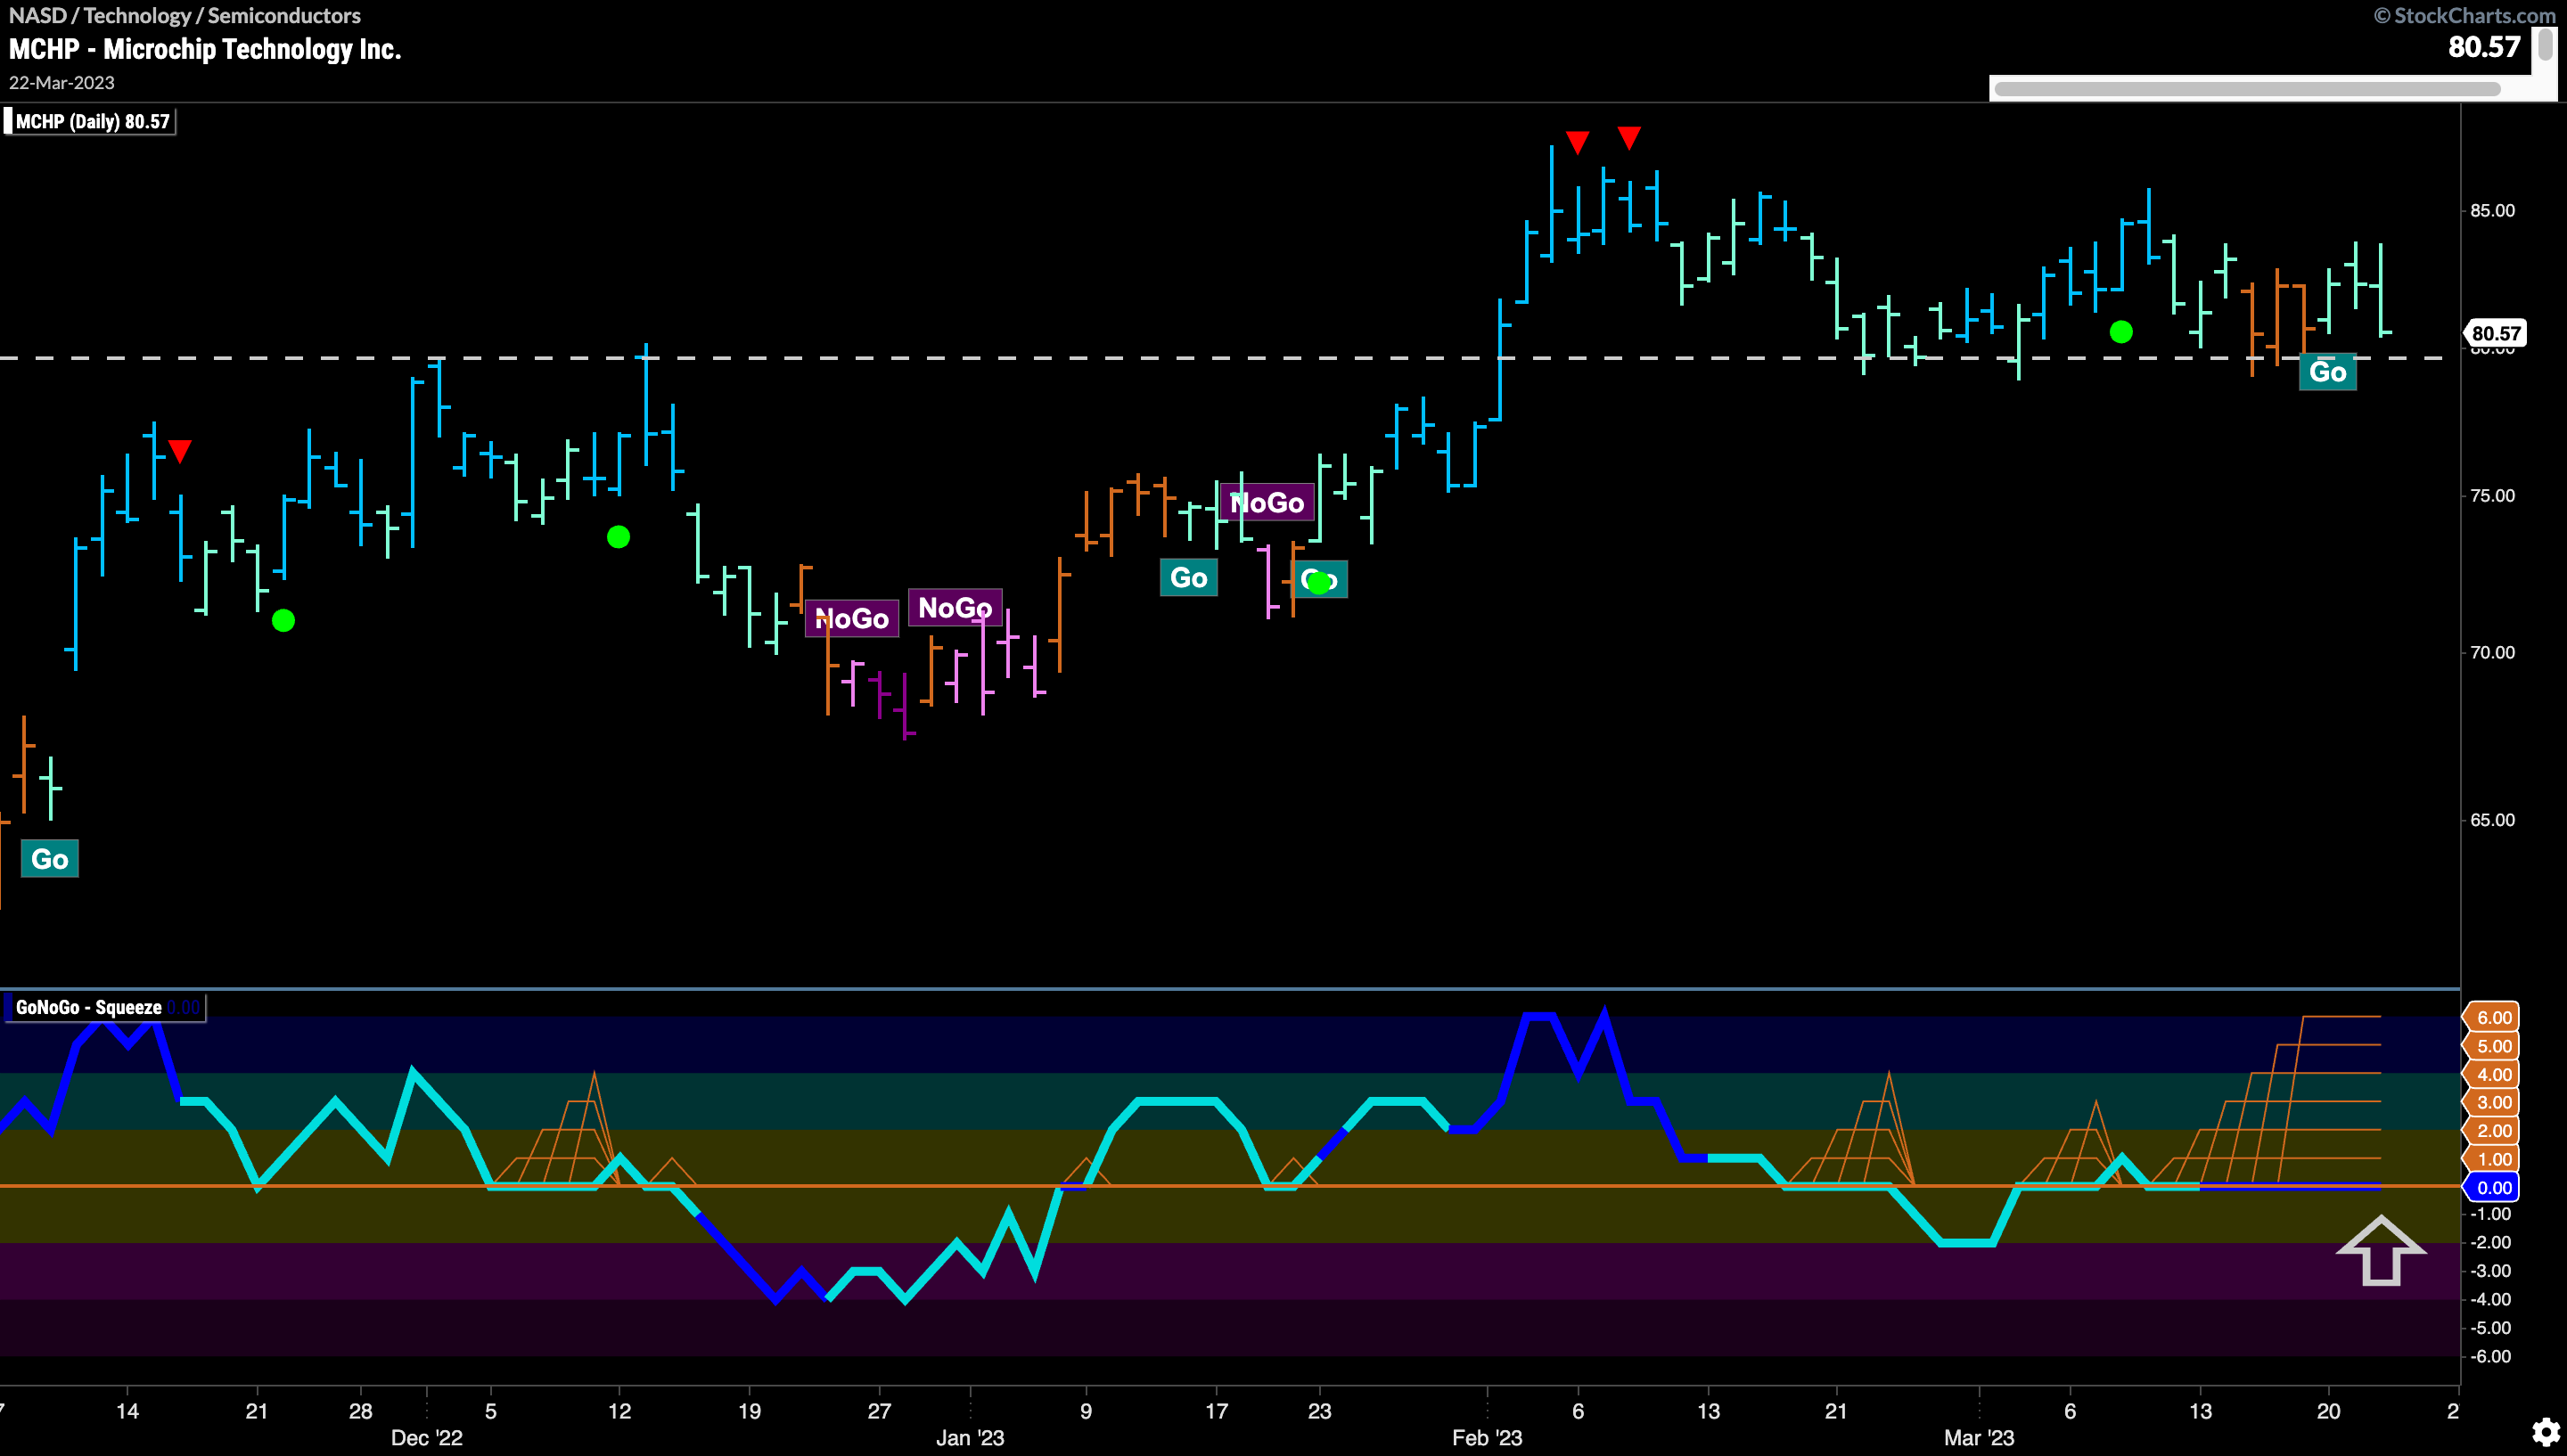
Task: Click the NoGo label near early January
Action: [955, 608]
